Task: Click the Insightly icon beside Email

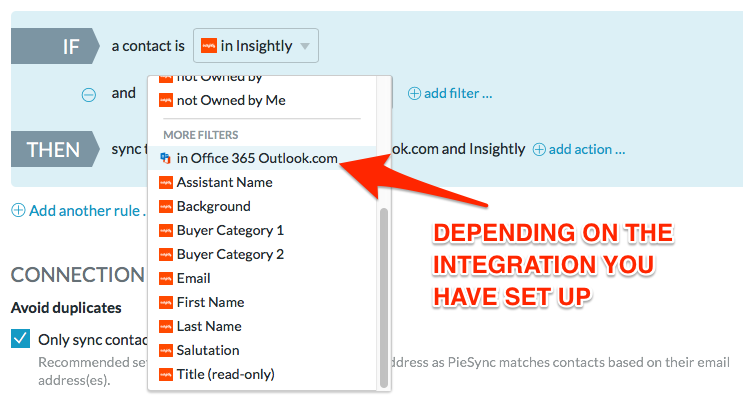Action: 165,279
